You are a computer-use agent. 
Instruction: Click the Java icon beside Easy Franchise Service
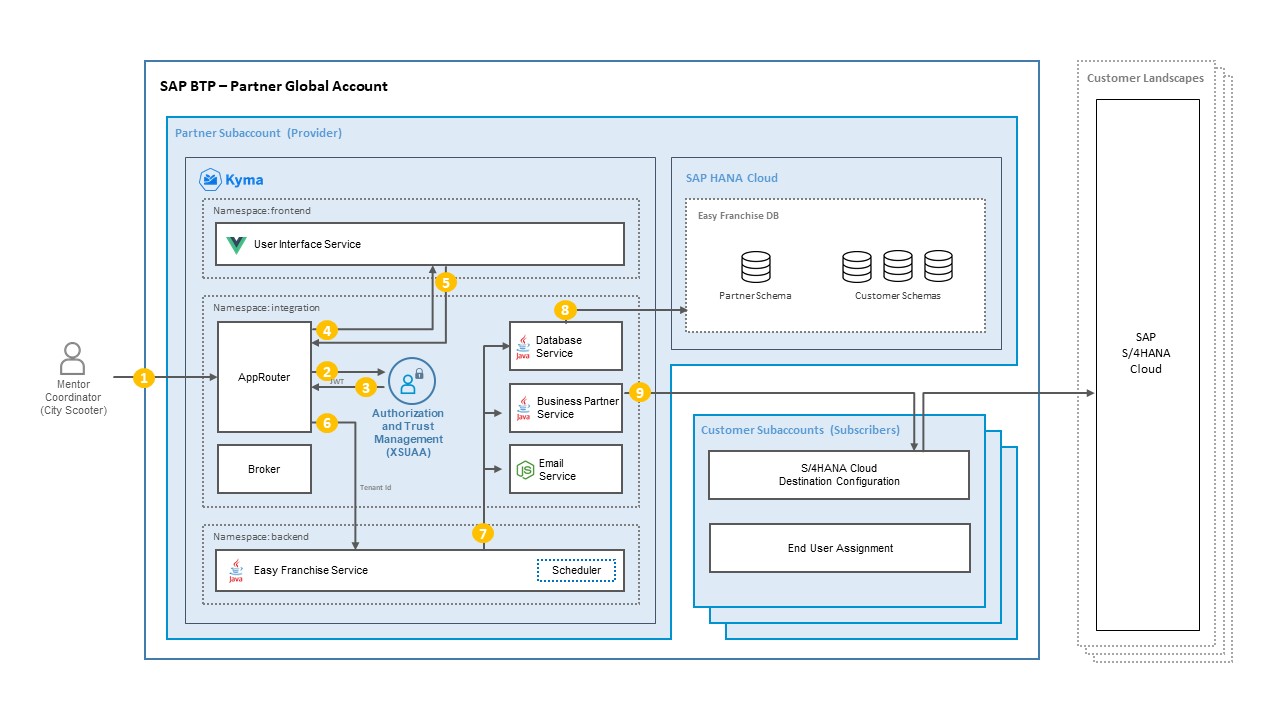(236, 571)
